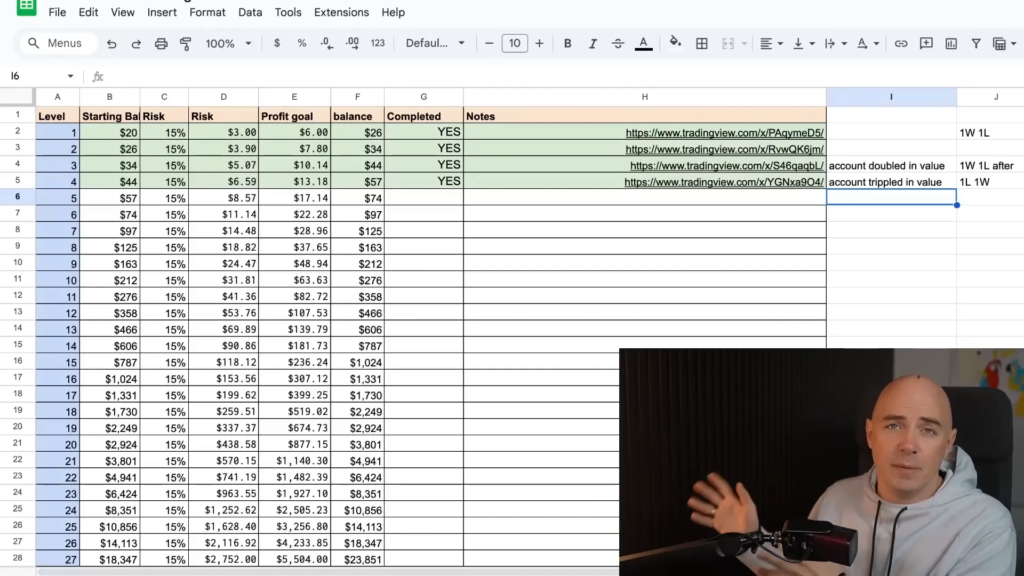Image resolution: width=1024 pixels, height=576 pixels.
Task: Apply the currency format dollar icon
Action: [x=277, y=44]
